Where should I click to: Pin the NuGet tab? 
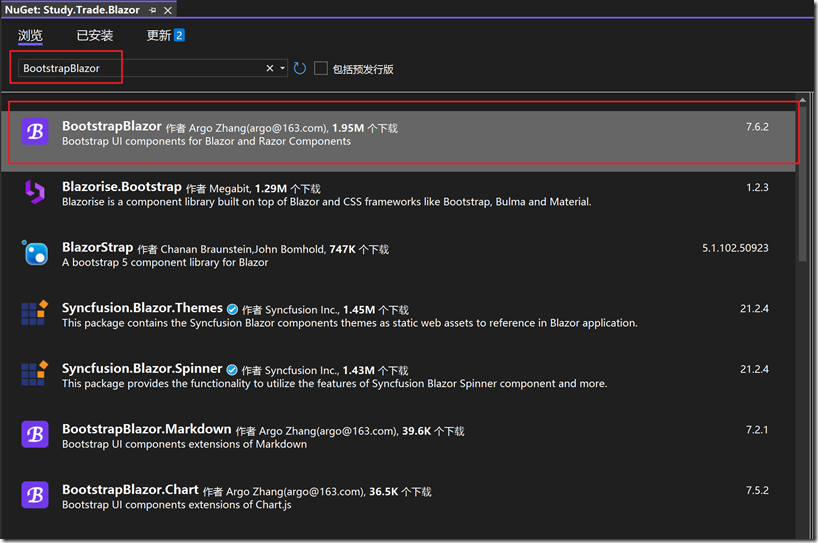coord(152,10)
